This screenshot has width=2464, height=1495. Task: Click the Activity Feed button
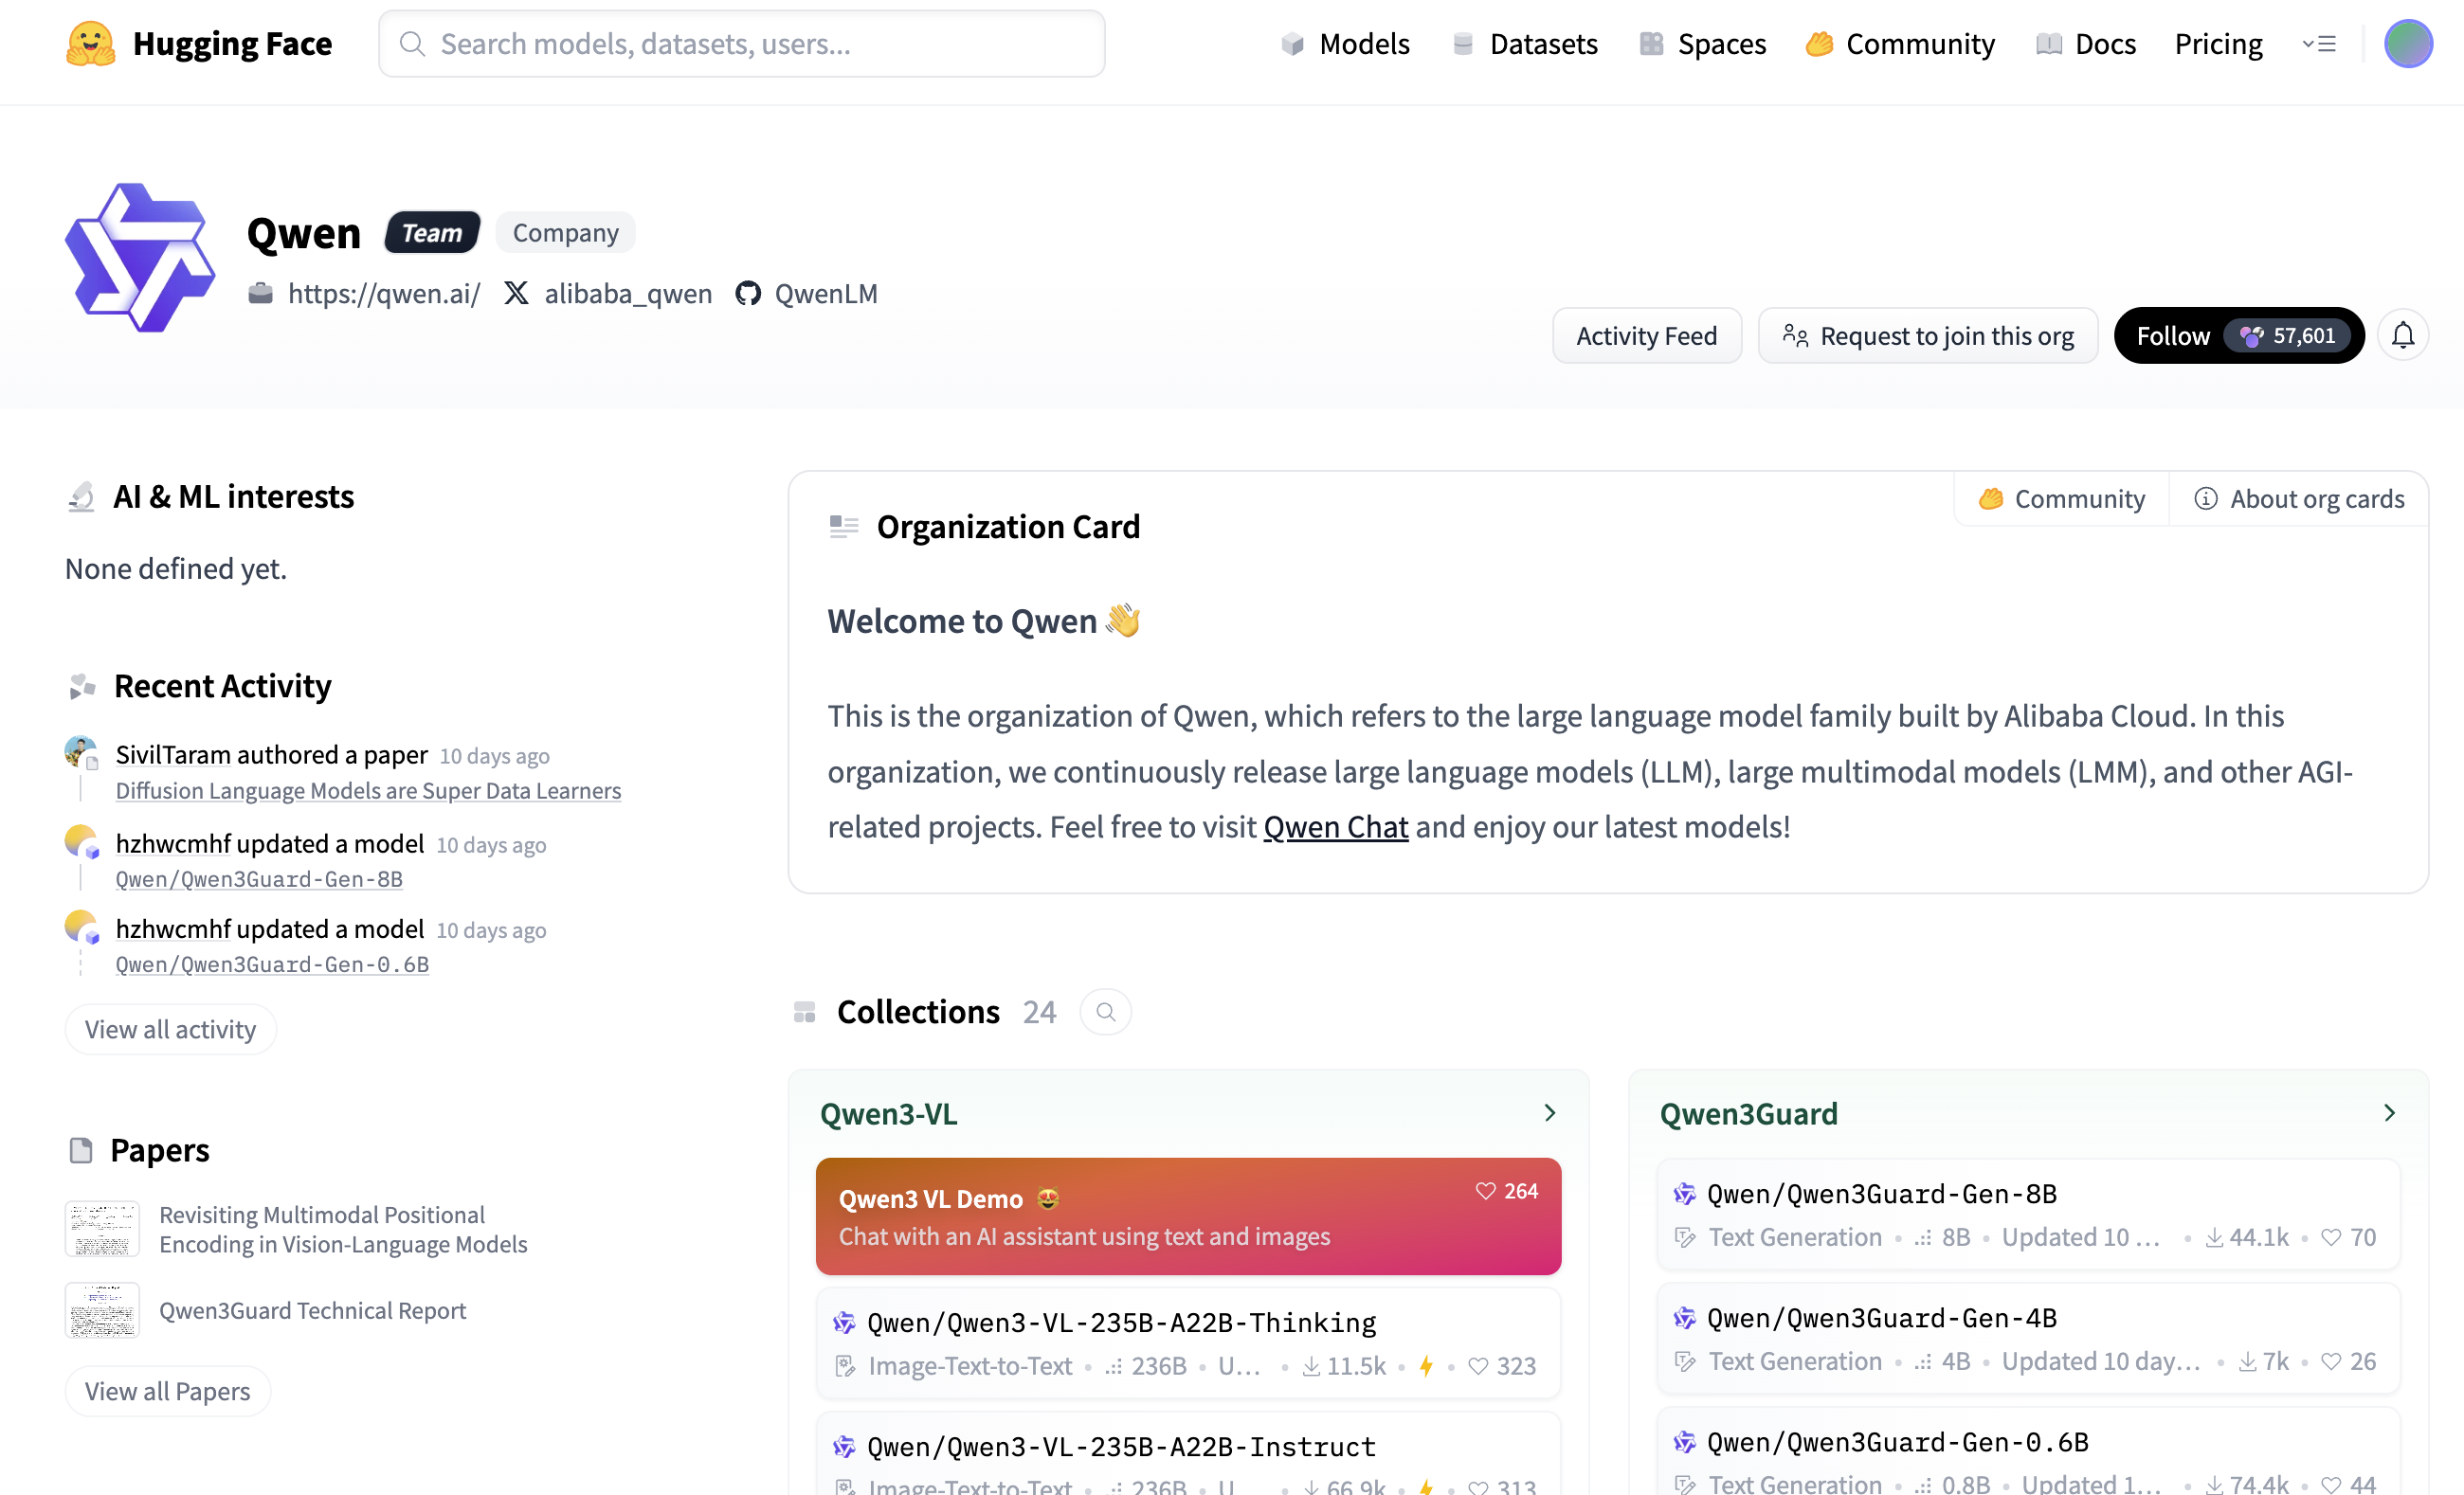click(1646, 336)
